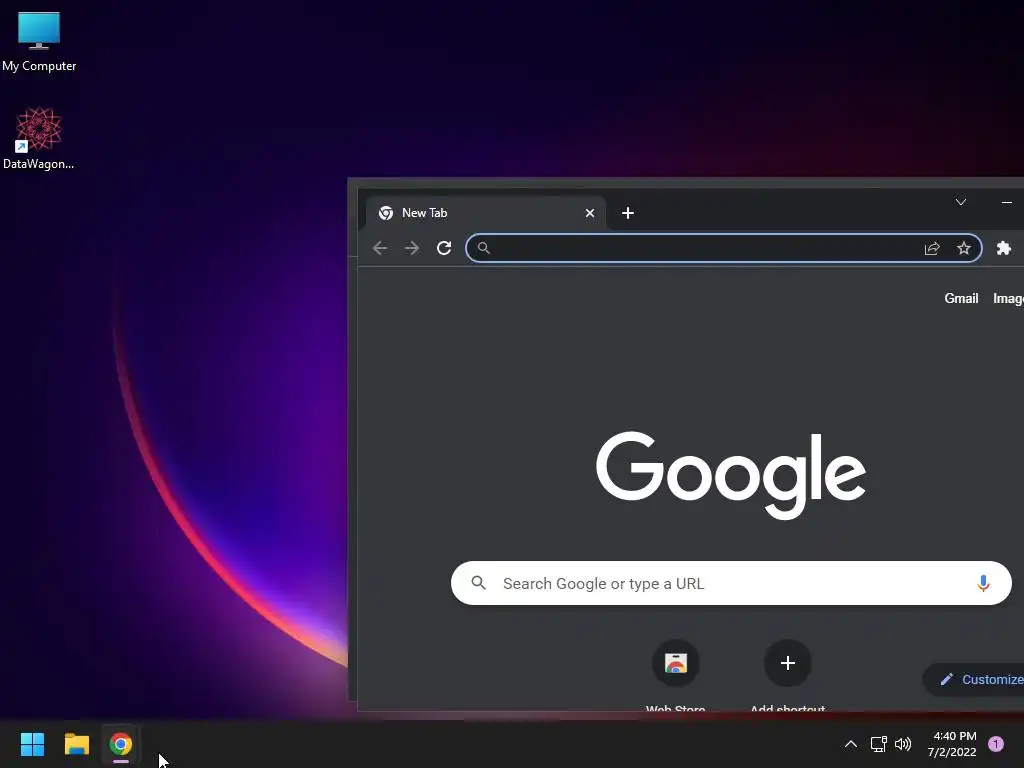Share this page from the address bar
1024x768 pixels.
tap(932, 248)
